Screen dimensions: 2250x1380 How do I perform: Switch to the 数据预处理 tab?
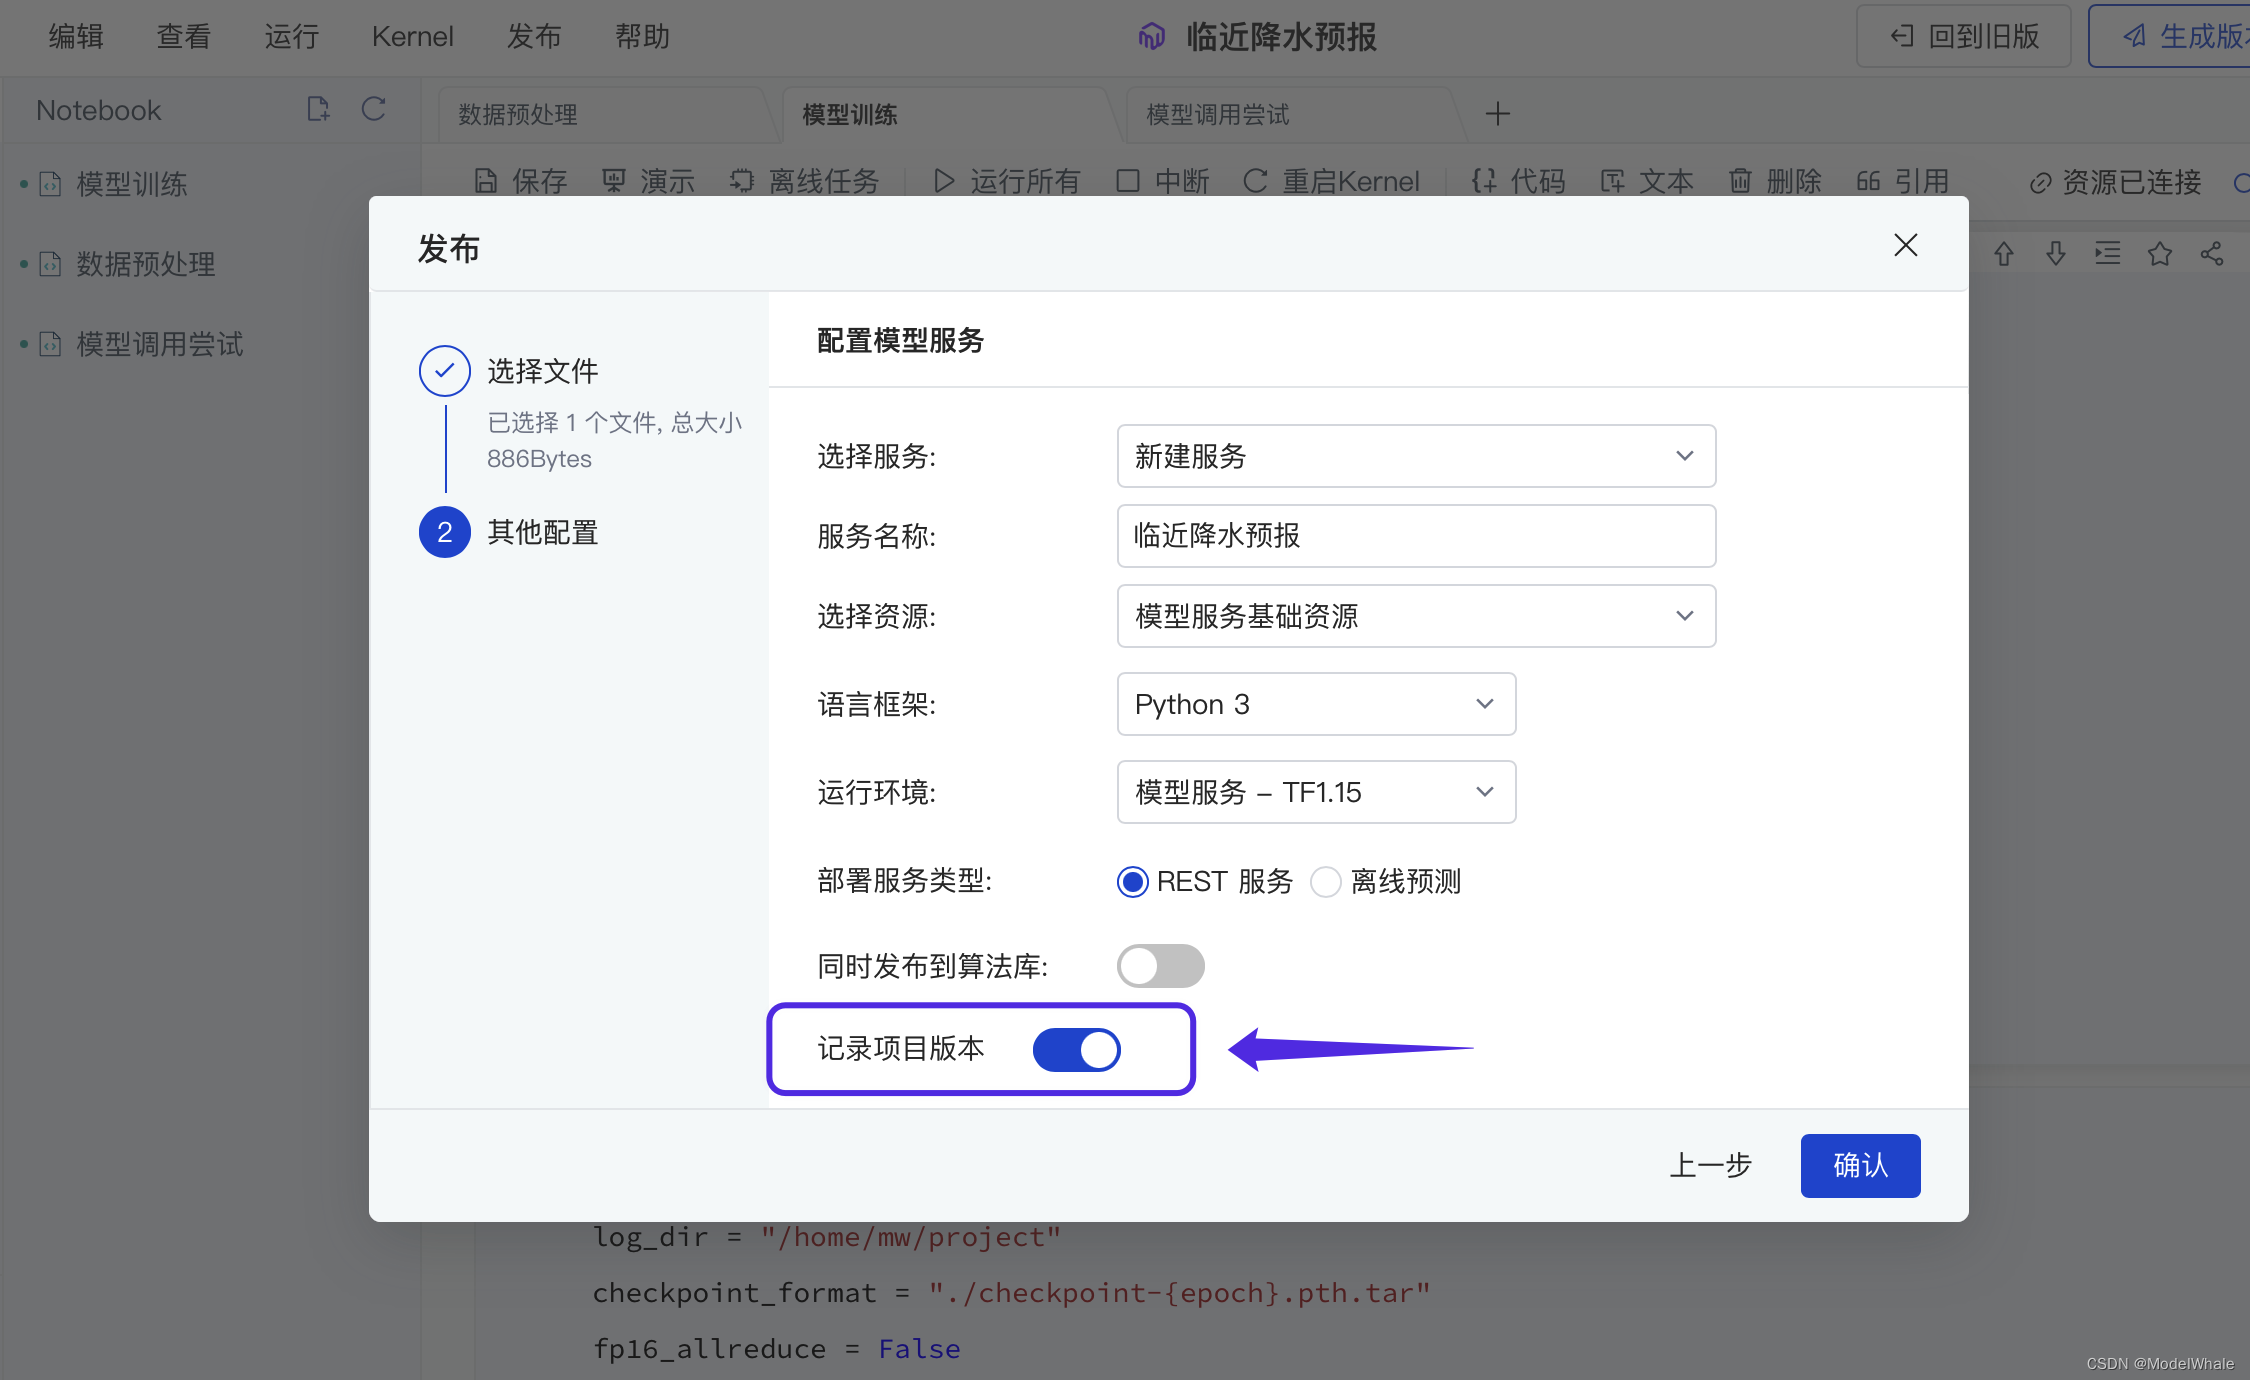(x=518, y=115)
